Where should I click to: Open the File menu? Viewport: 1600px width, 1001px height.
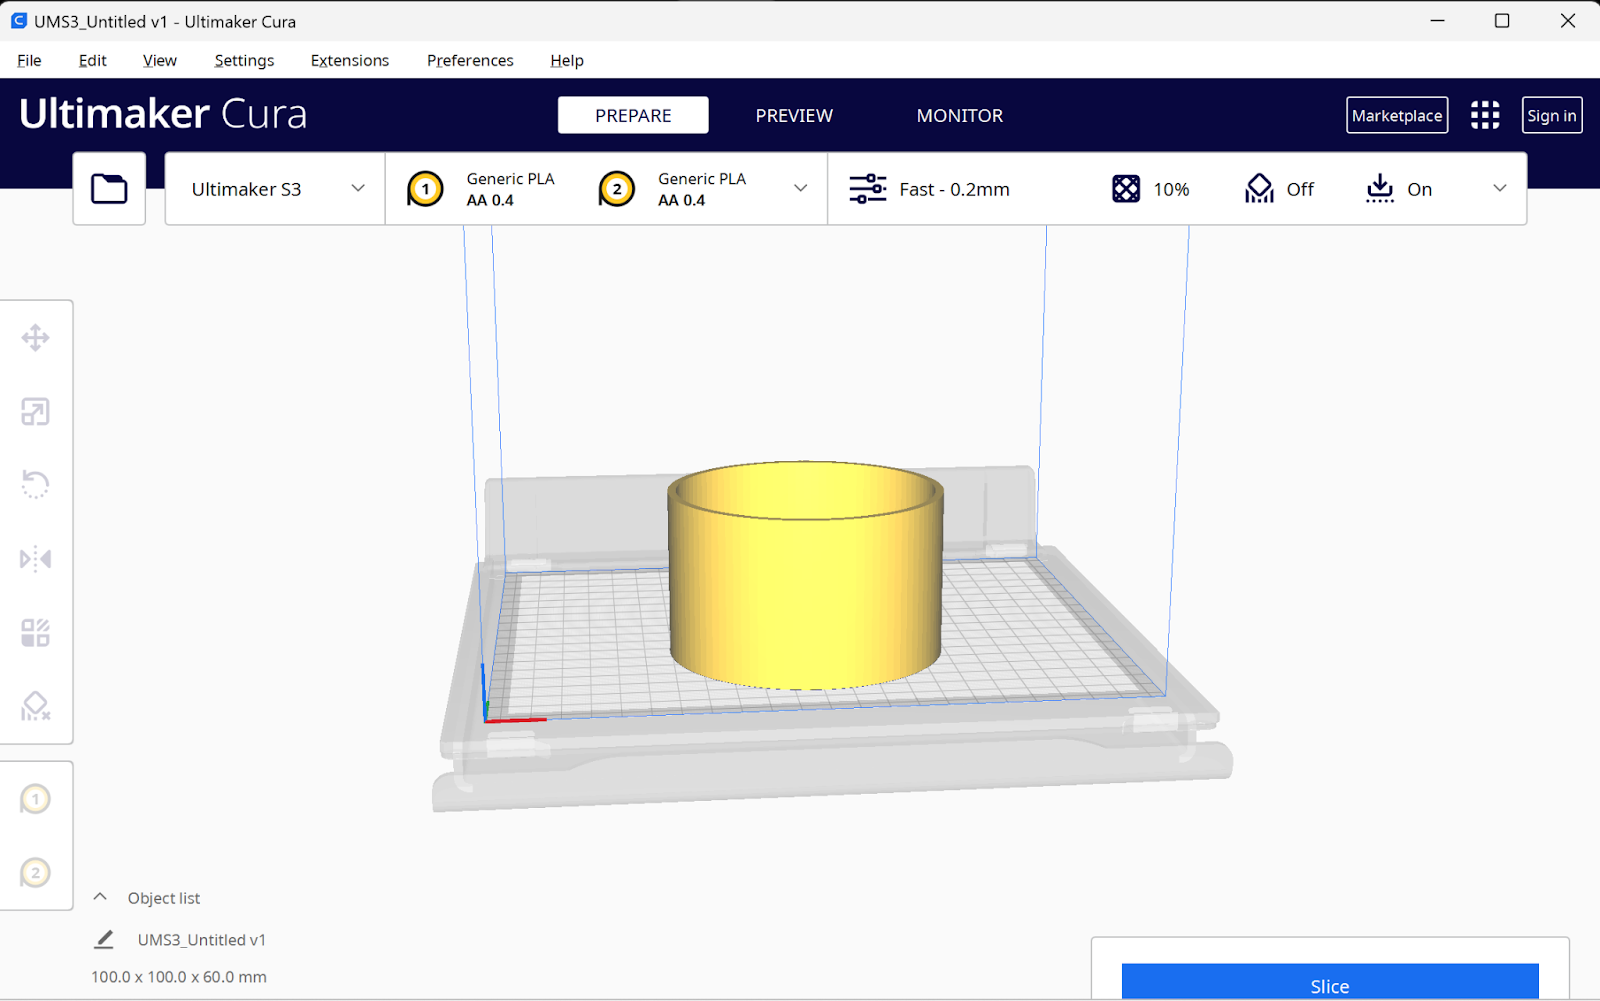pos(29,60)
